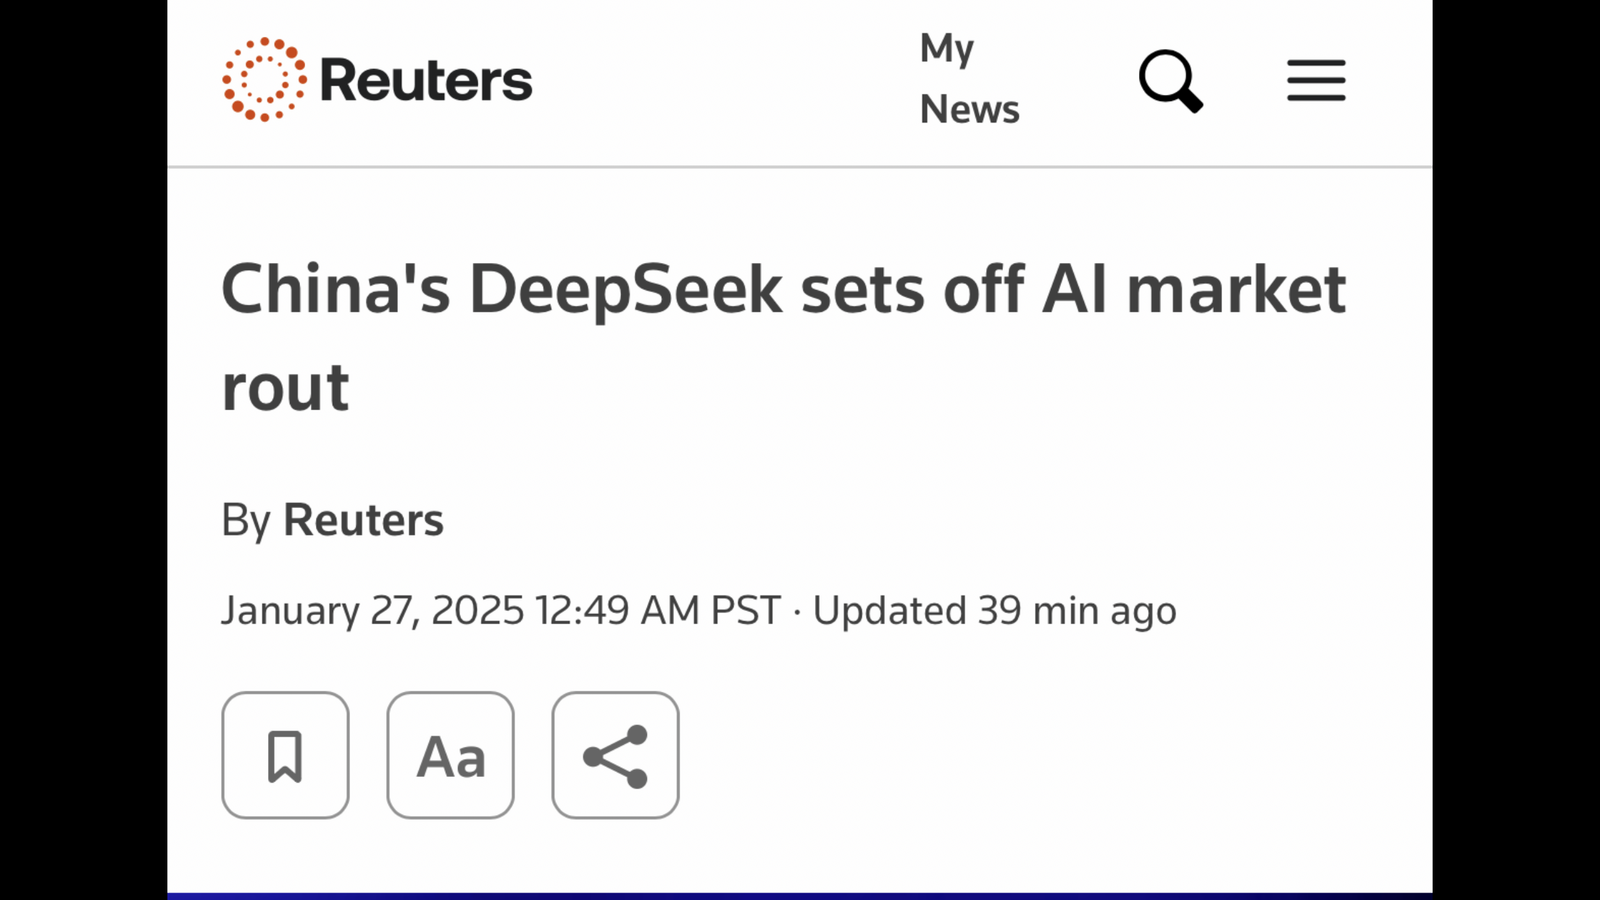Open the My News section
This screenshot has height=900, width=1600.
969,79
